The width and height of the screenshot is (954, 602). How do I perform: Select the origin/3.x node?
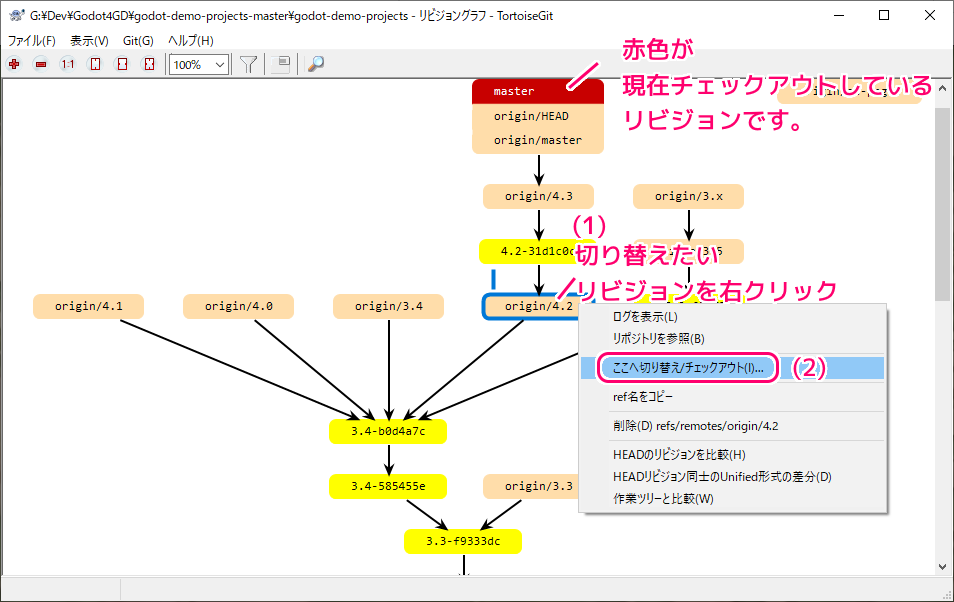coord(689,197)
